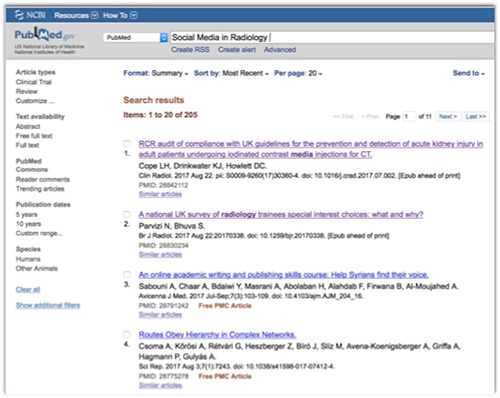The width and height of the screenshot is (500, 398).
Task: Open the Per page 20 dropdown
Action: pos(298,73)
